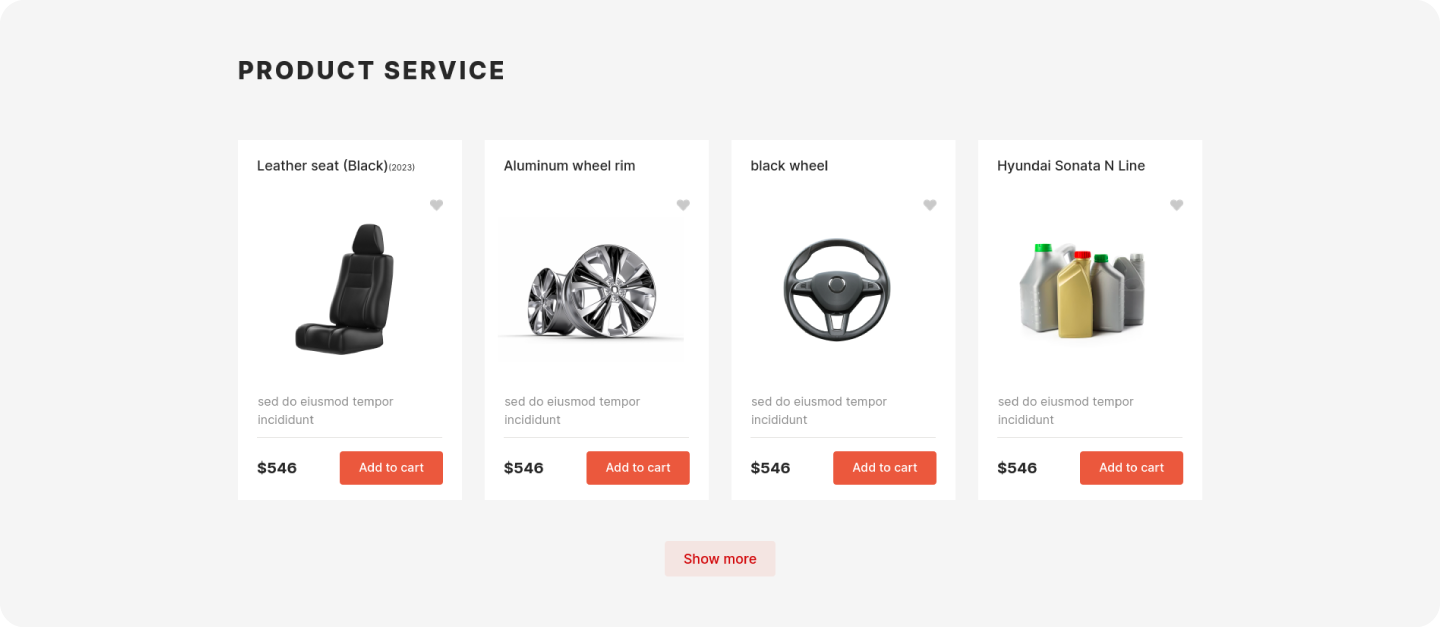Favorite the Leather seat (Black) product with the heart
Screen dimensions: 1440x627
coord(436,205)
